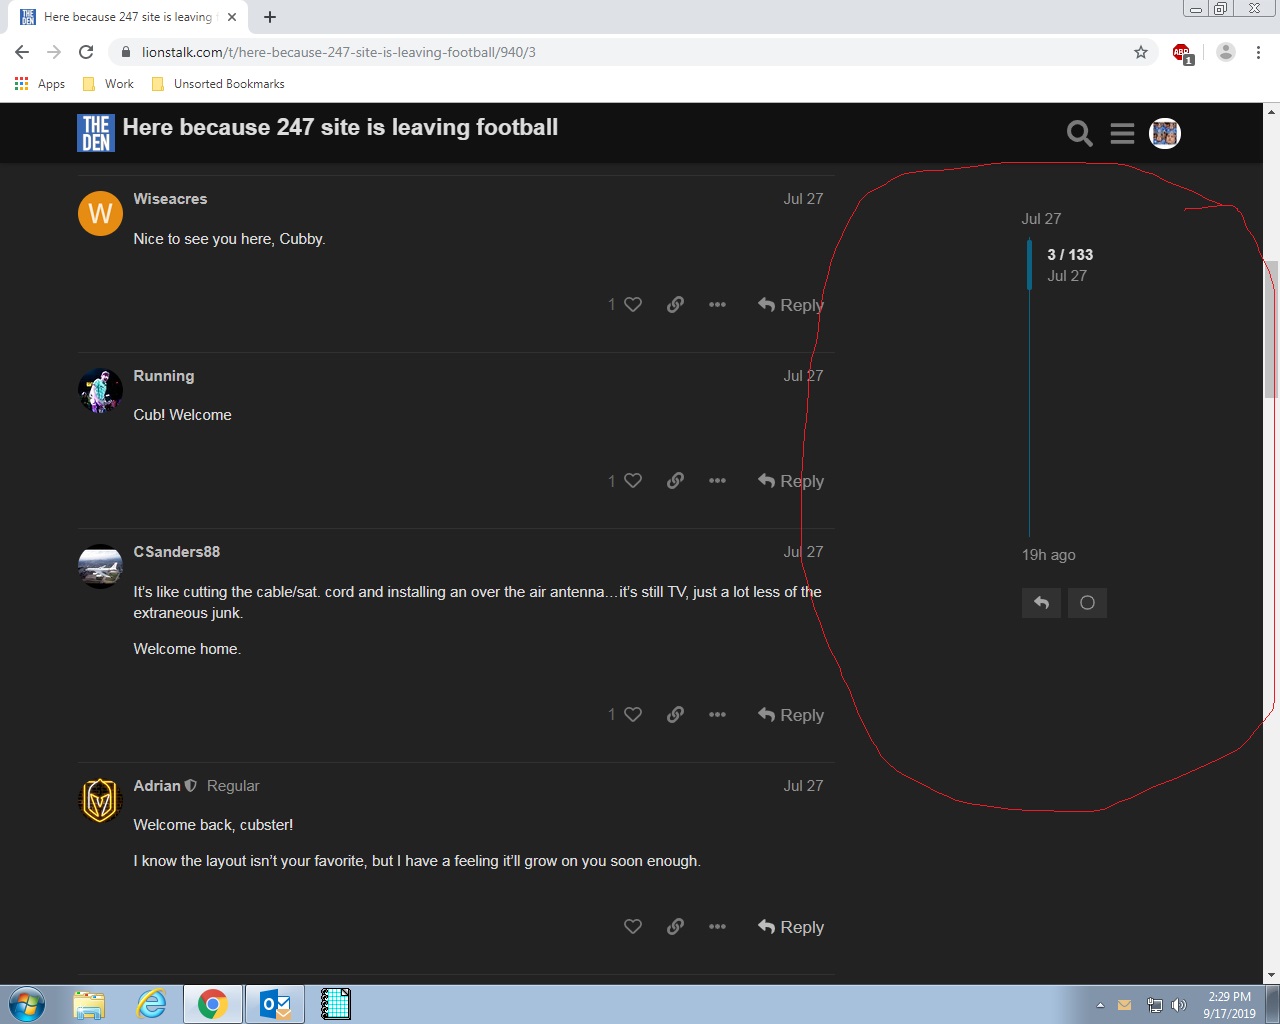Image resolution: width=1280 pixels, height=1024 pixels.
Task: Like Adrian's post with the heart icon
Action: [x=632, y=927]
